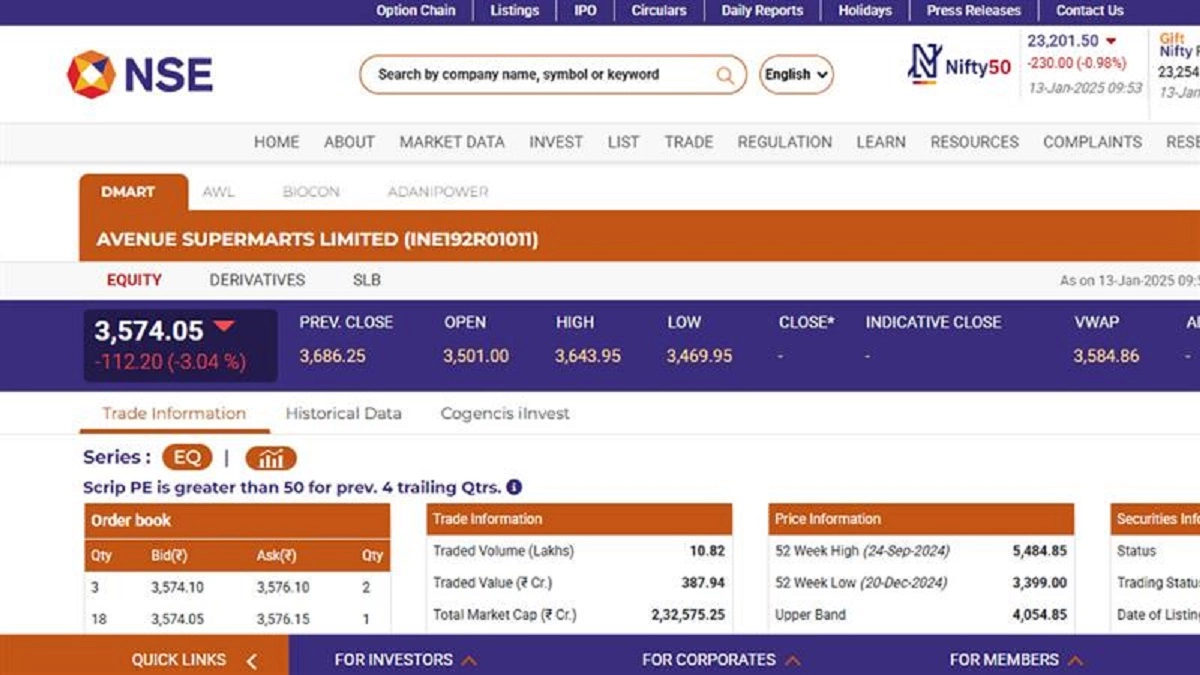Open the Option Chain link
The image size is (1200, 675).
pos(415,11)
